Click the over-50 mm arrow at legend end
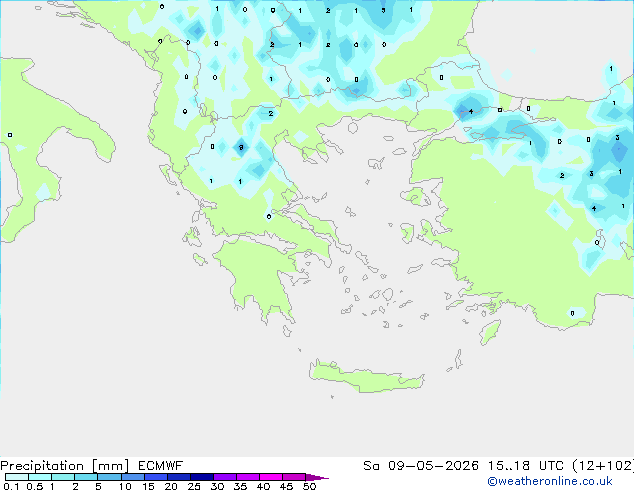Image resolution: width=634 pixels, height=490 pixels. coord(317,477)
